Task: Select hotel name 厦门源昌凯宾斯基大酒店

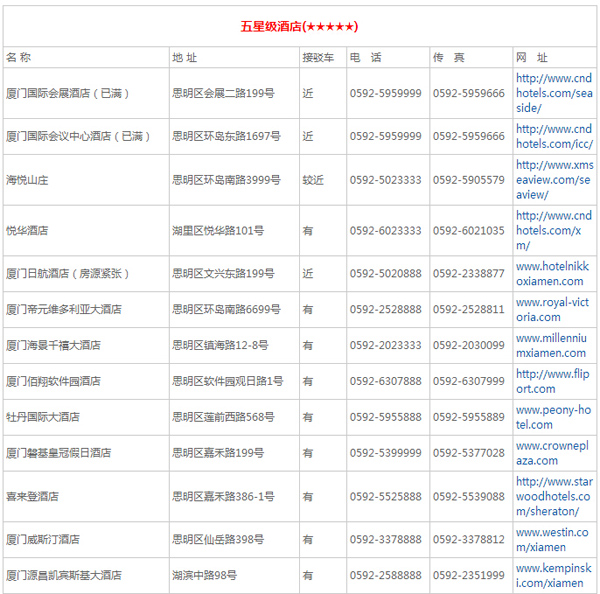Action: [x=64, y=575]
